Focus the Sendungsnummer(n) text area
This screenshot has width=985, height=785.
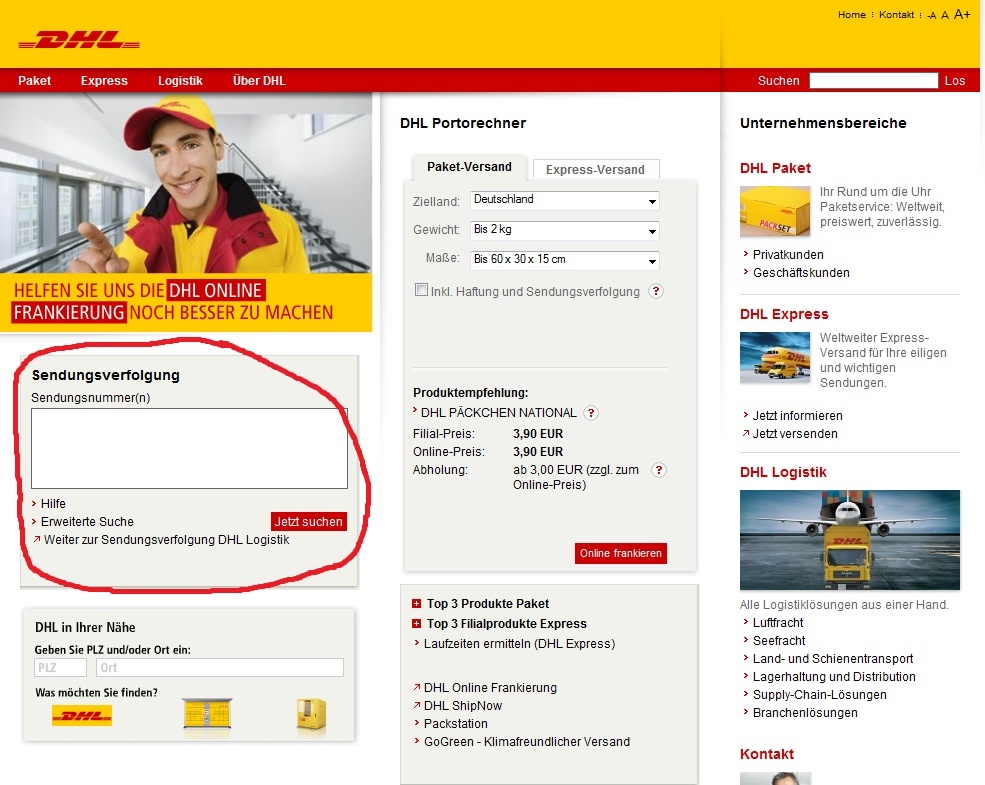[189, 448]
